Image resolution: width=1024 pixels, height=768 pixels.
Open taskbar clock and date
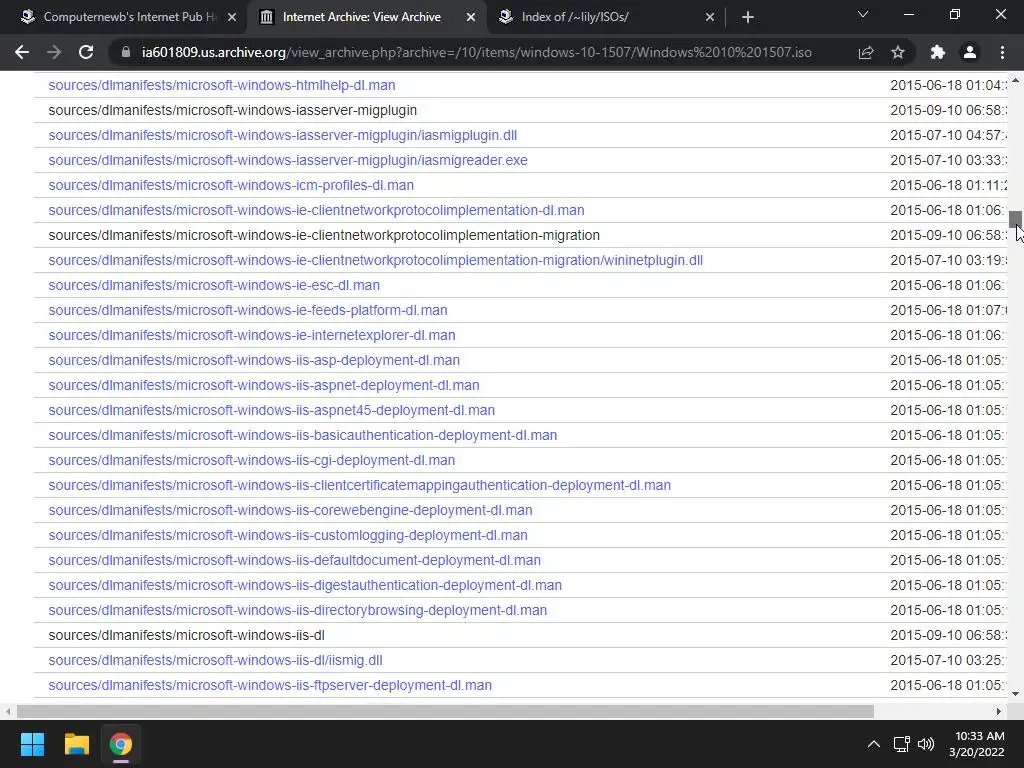(976, 744)
